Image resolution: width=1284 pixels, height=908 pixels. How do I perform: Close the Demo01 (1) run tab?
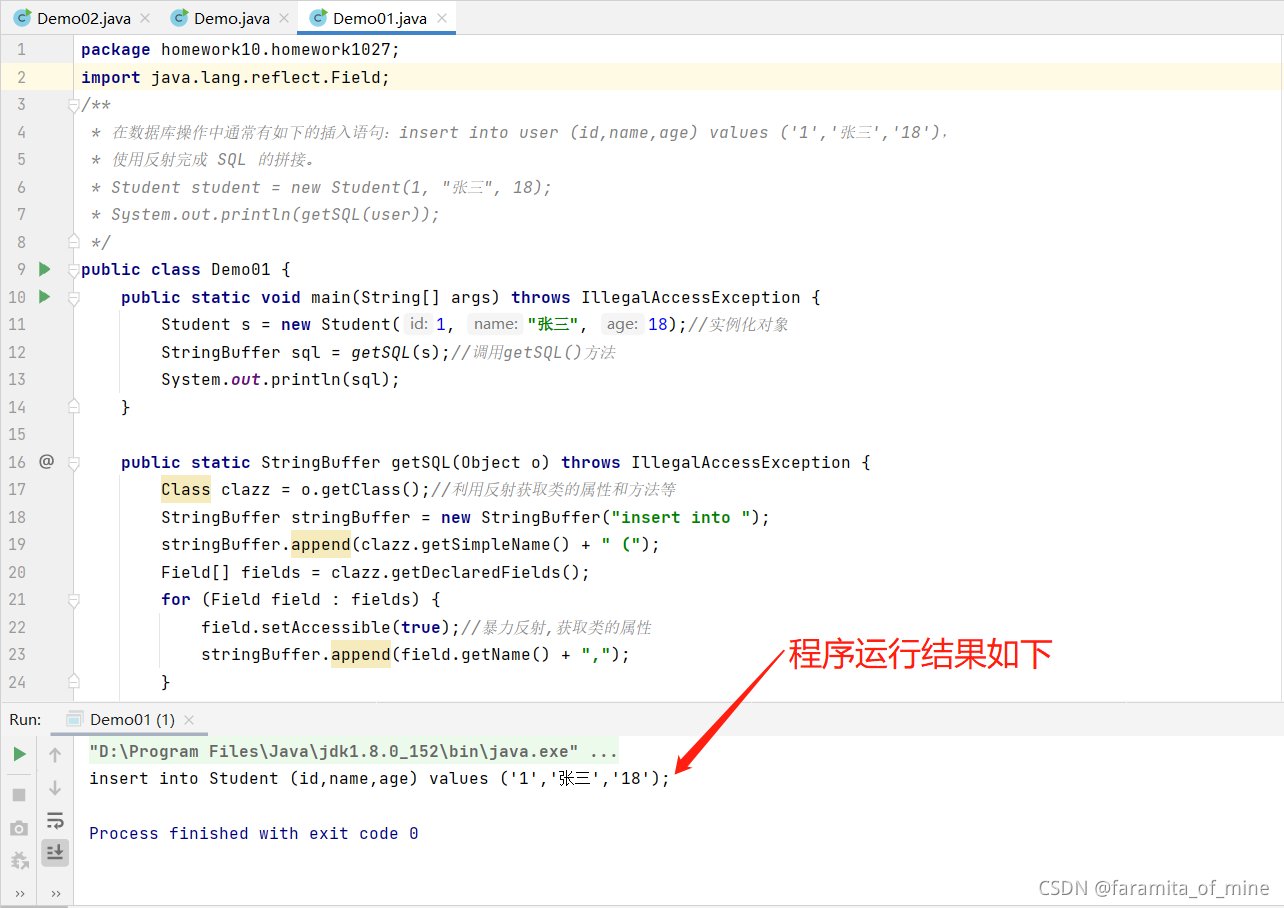point(189,720)
